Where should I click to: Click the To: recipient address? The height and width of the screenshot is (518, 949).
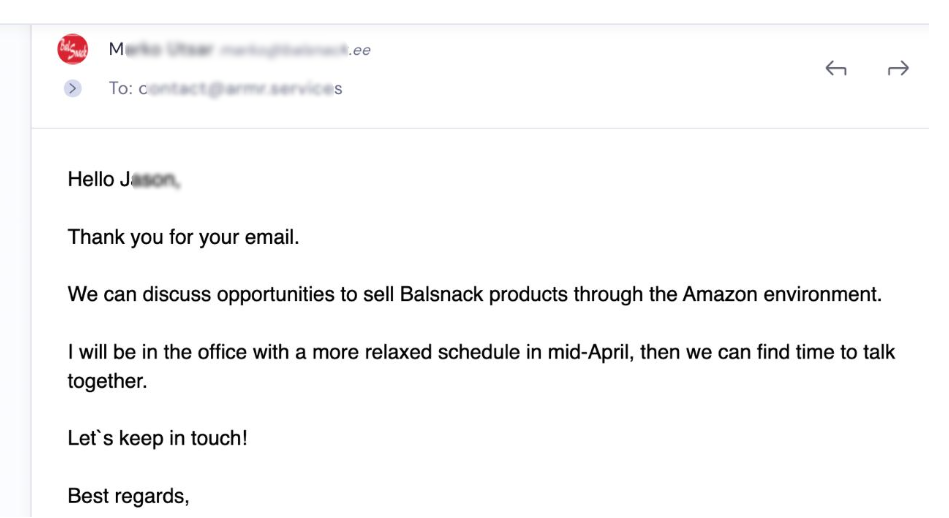(241, 88)
